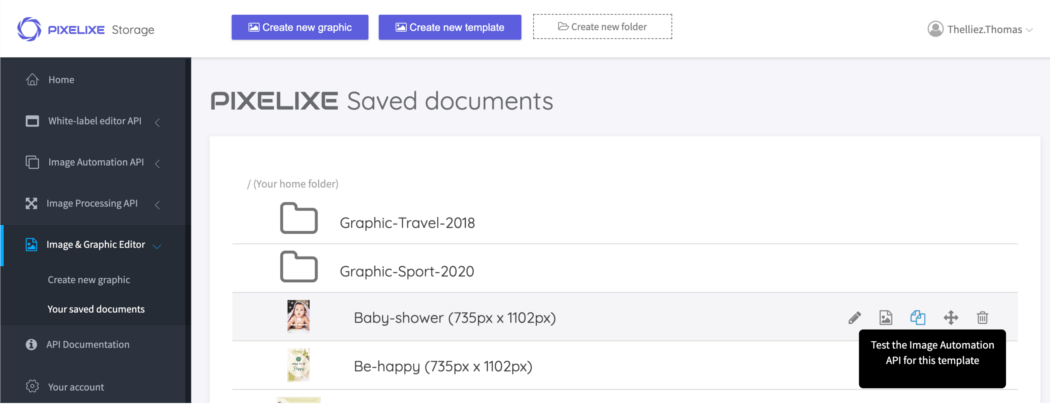Click the Create new folder button
Screen dimensions: 1050x405
pyautogui.click(x=602, y=27)
